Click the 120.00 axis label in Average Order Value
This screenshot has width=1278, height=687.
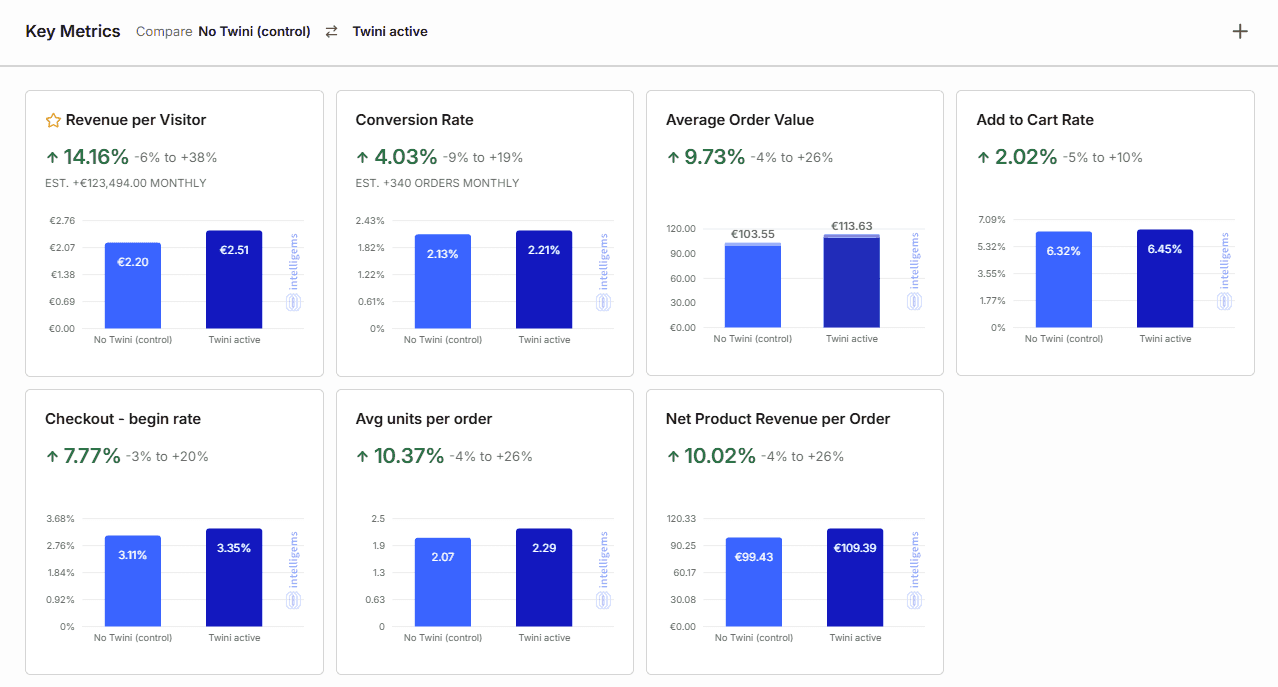pyautogui.click(x=681, y=229)
